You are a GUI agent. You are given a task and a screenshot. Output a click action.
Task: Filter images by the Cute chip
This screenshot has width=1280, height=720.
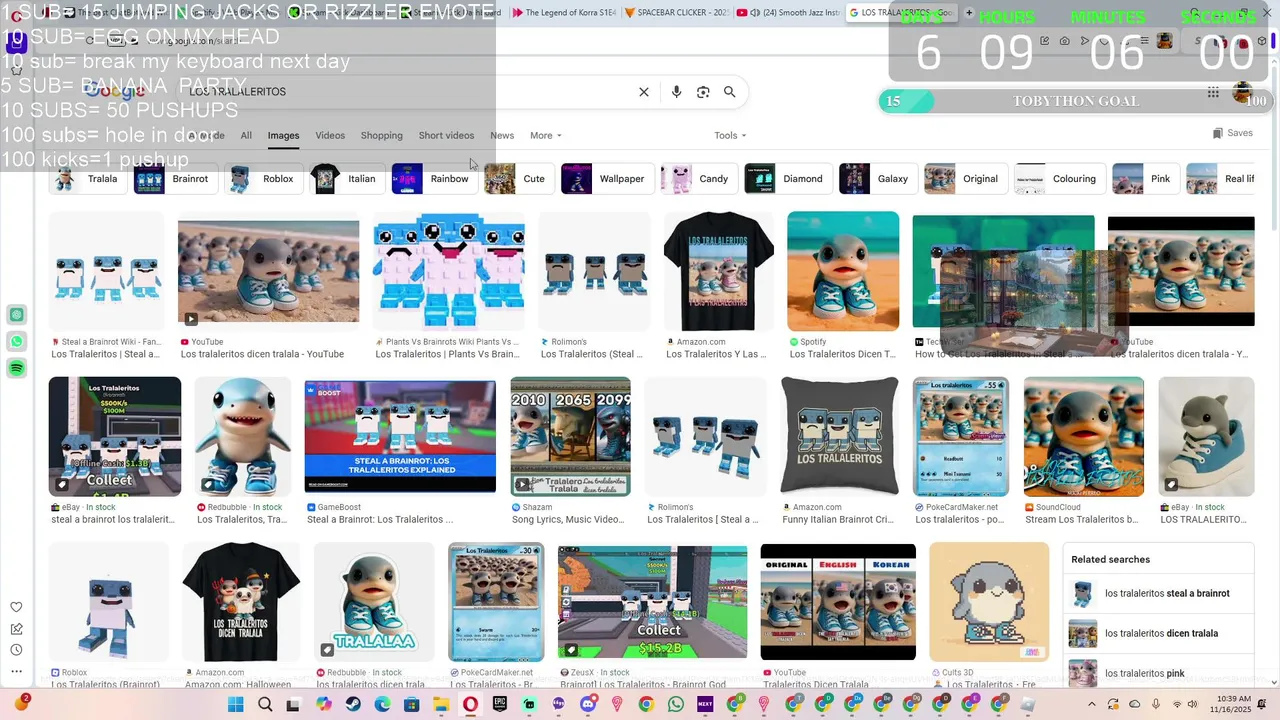pyautogui.click(x=518, y=179)
